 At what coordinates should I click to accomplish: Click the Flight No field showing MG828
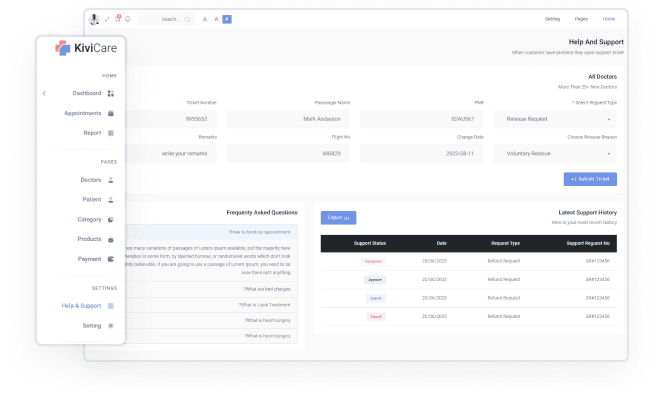(288, 154)
